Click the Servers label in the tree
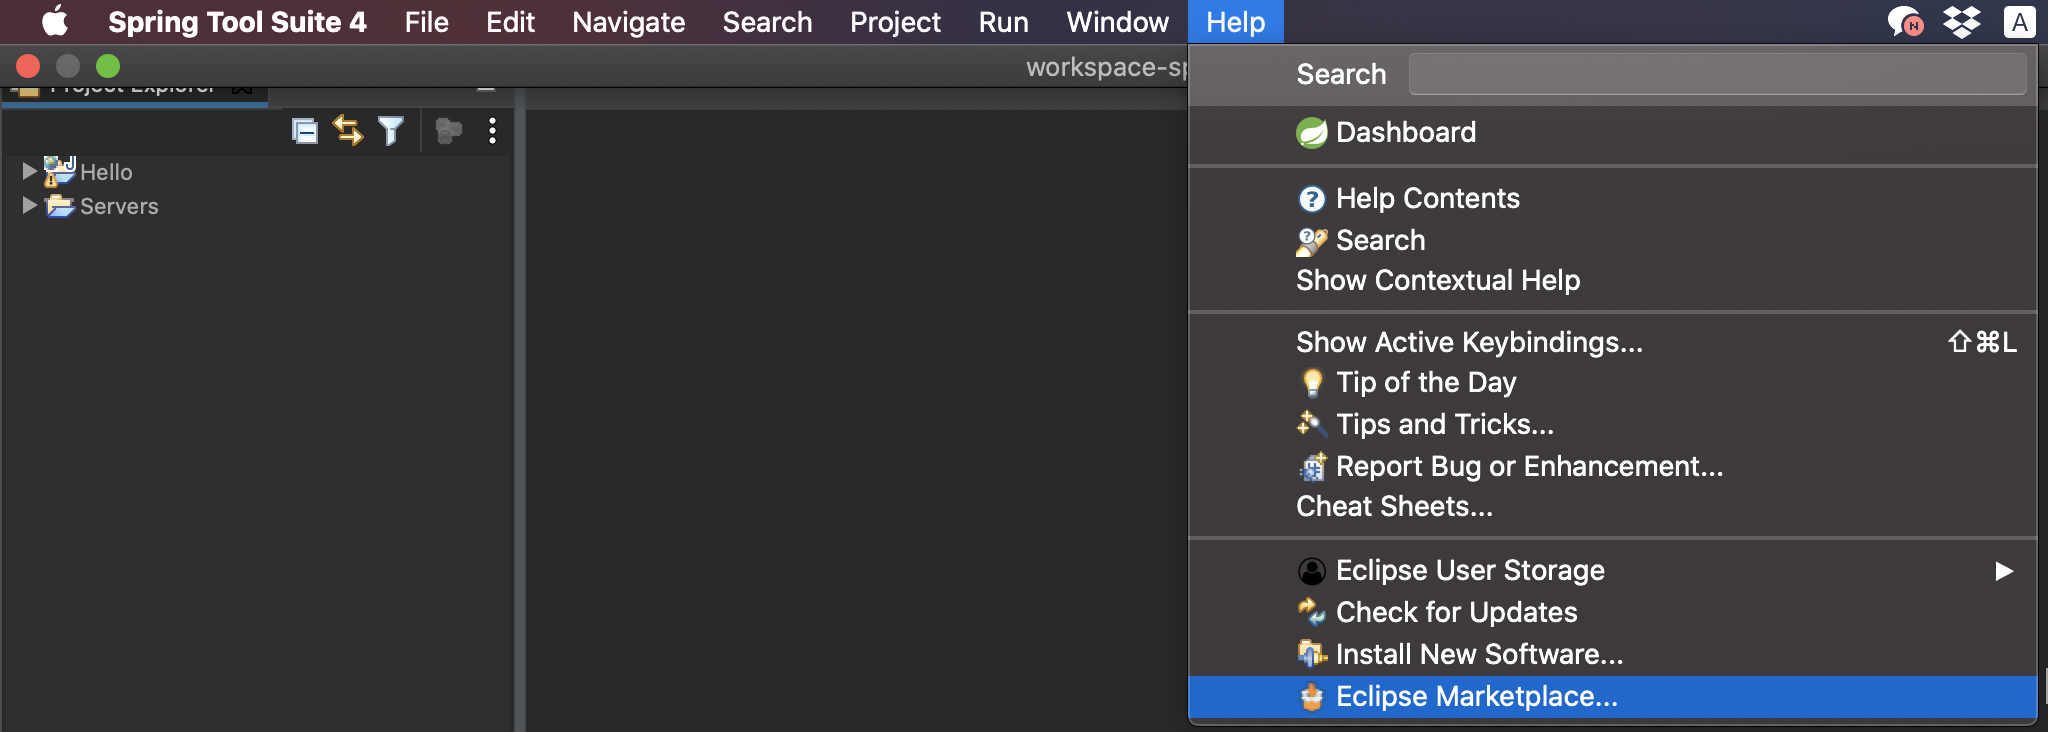2048x732 pixels. (x=119, y=206)
